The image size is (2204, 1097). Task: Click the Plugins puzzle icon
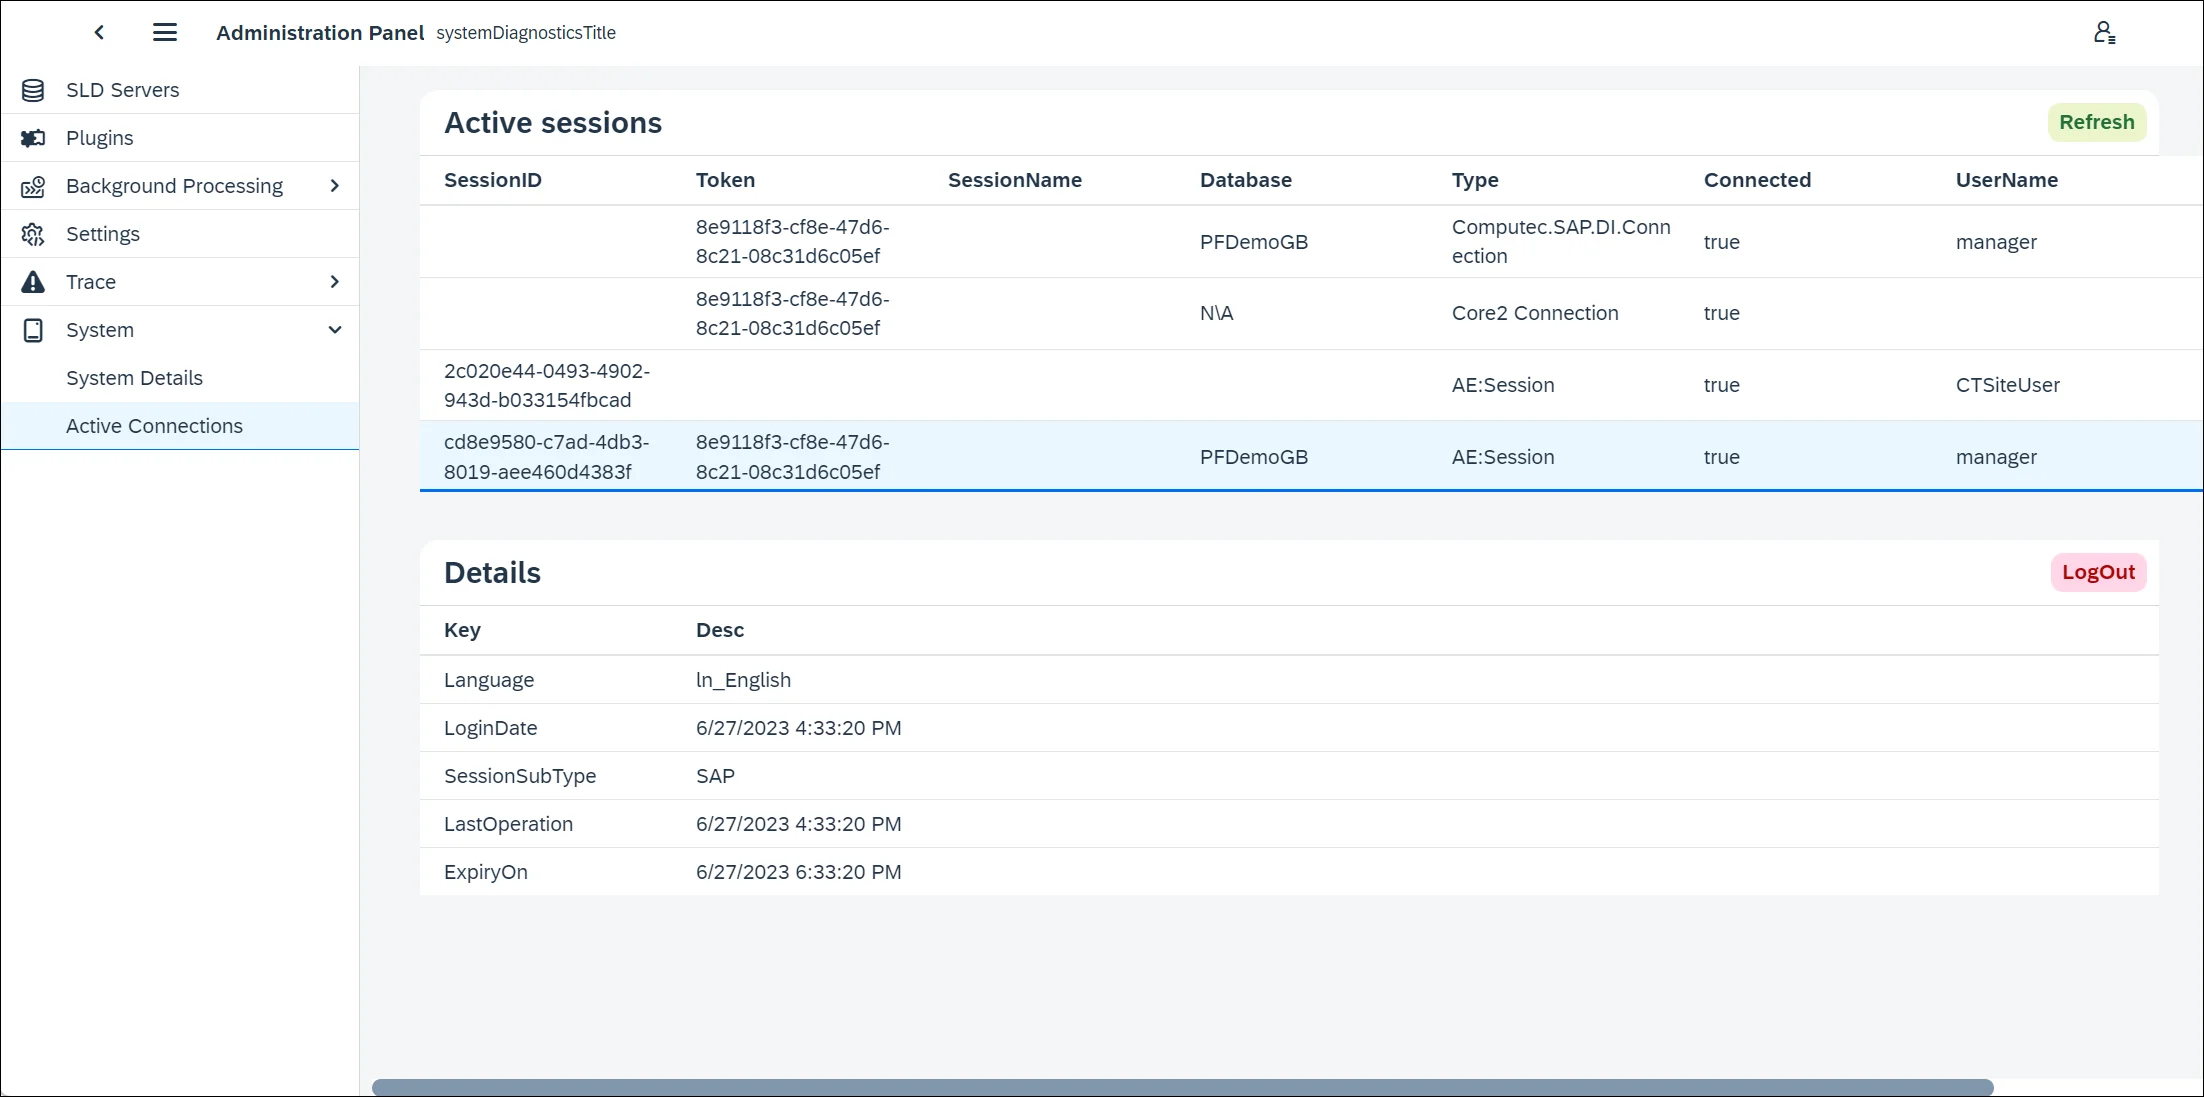[33, 138]
